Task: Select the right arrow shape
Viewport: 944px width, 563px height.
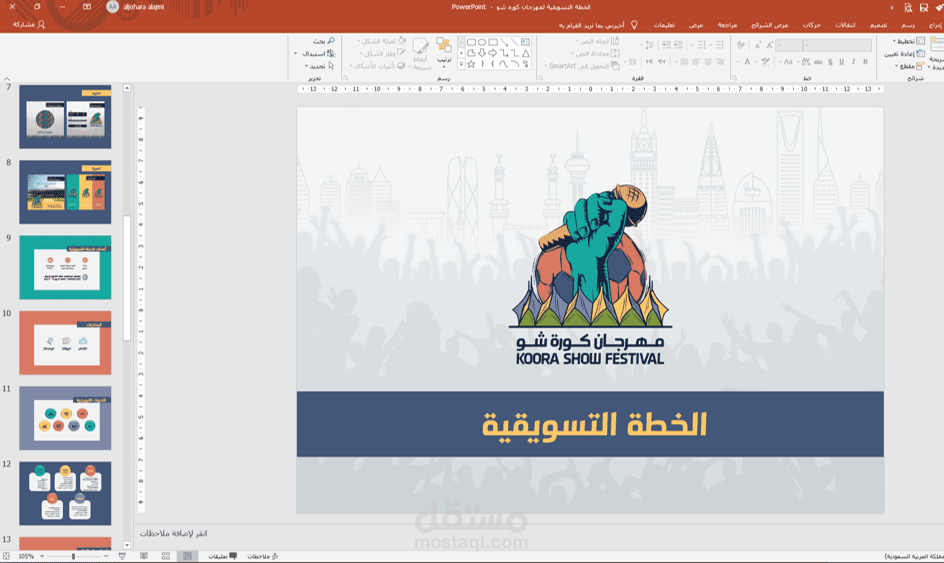Action: pyautogui.click(x=493, y=53)
